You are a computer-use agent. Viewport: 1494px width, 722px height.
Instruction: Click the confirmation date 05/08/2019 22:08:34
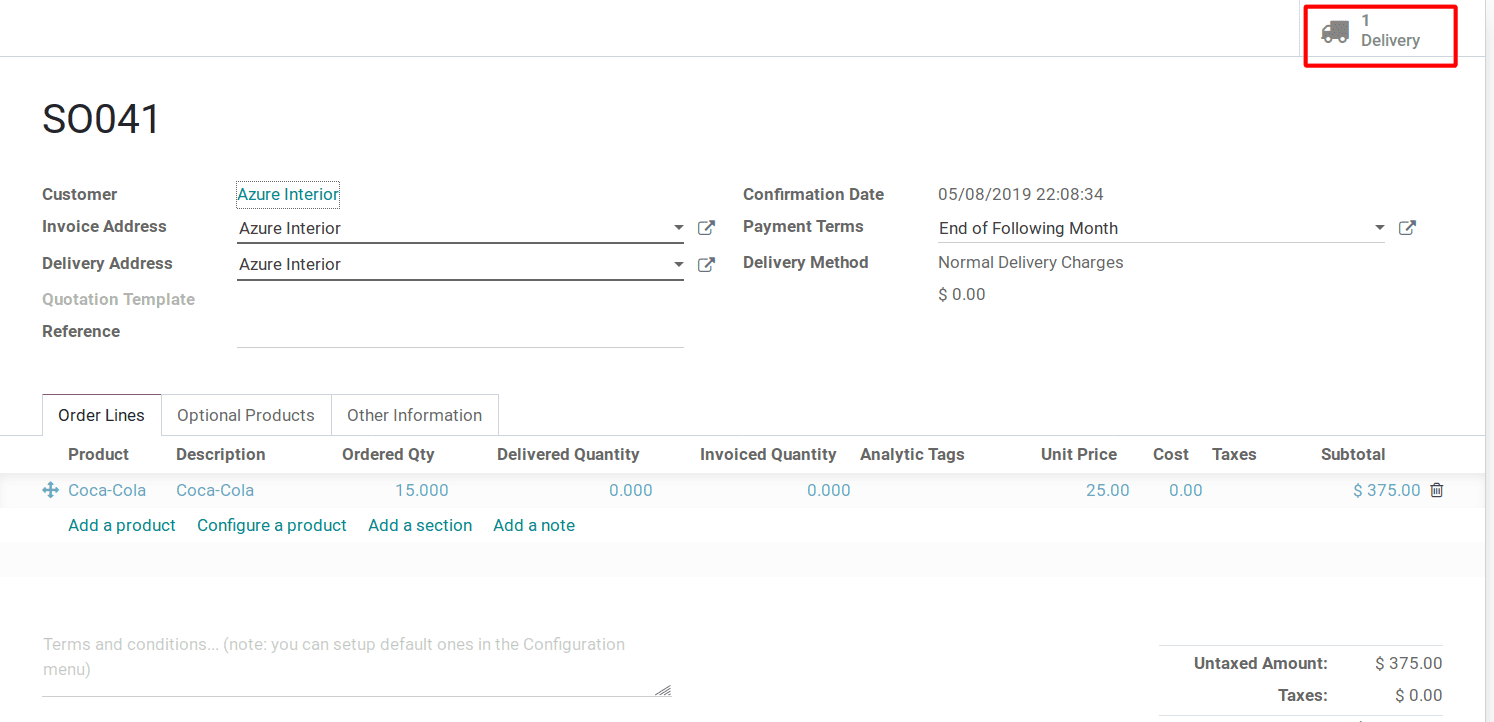(1021, 194)
